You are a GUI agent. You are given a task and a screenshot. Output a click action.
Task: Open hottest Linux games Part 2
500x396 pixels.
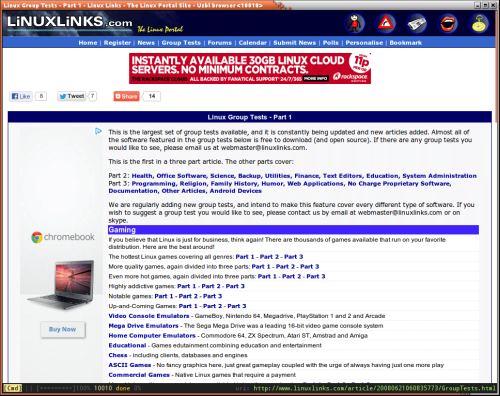tap(269, 257)
